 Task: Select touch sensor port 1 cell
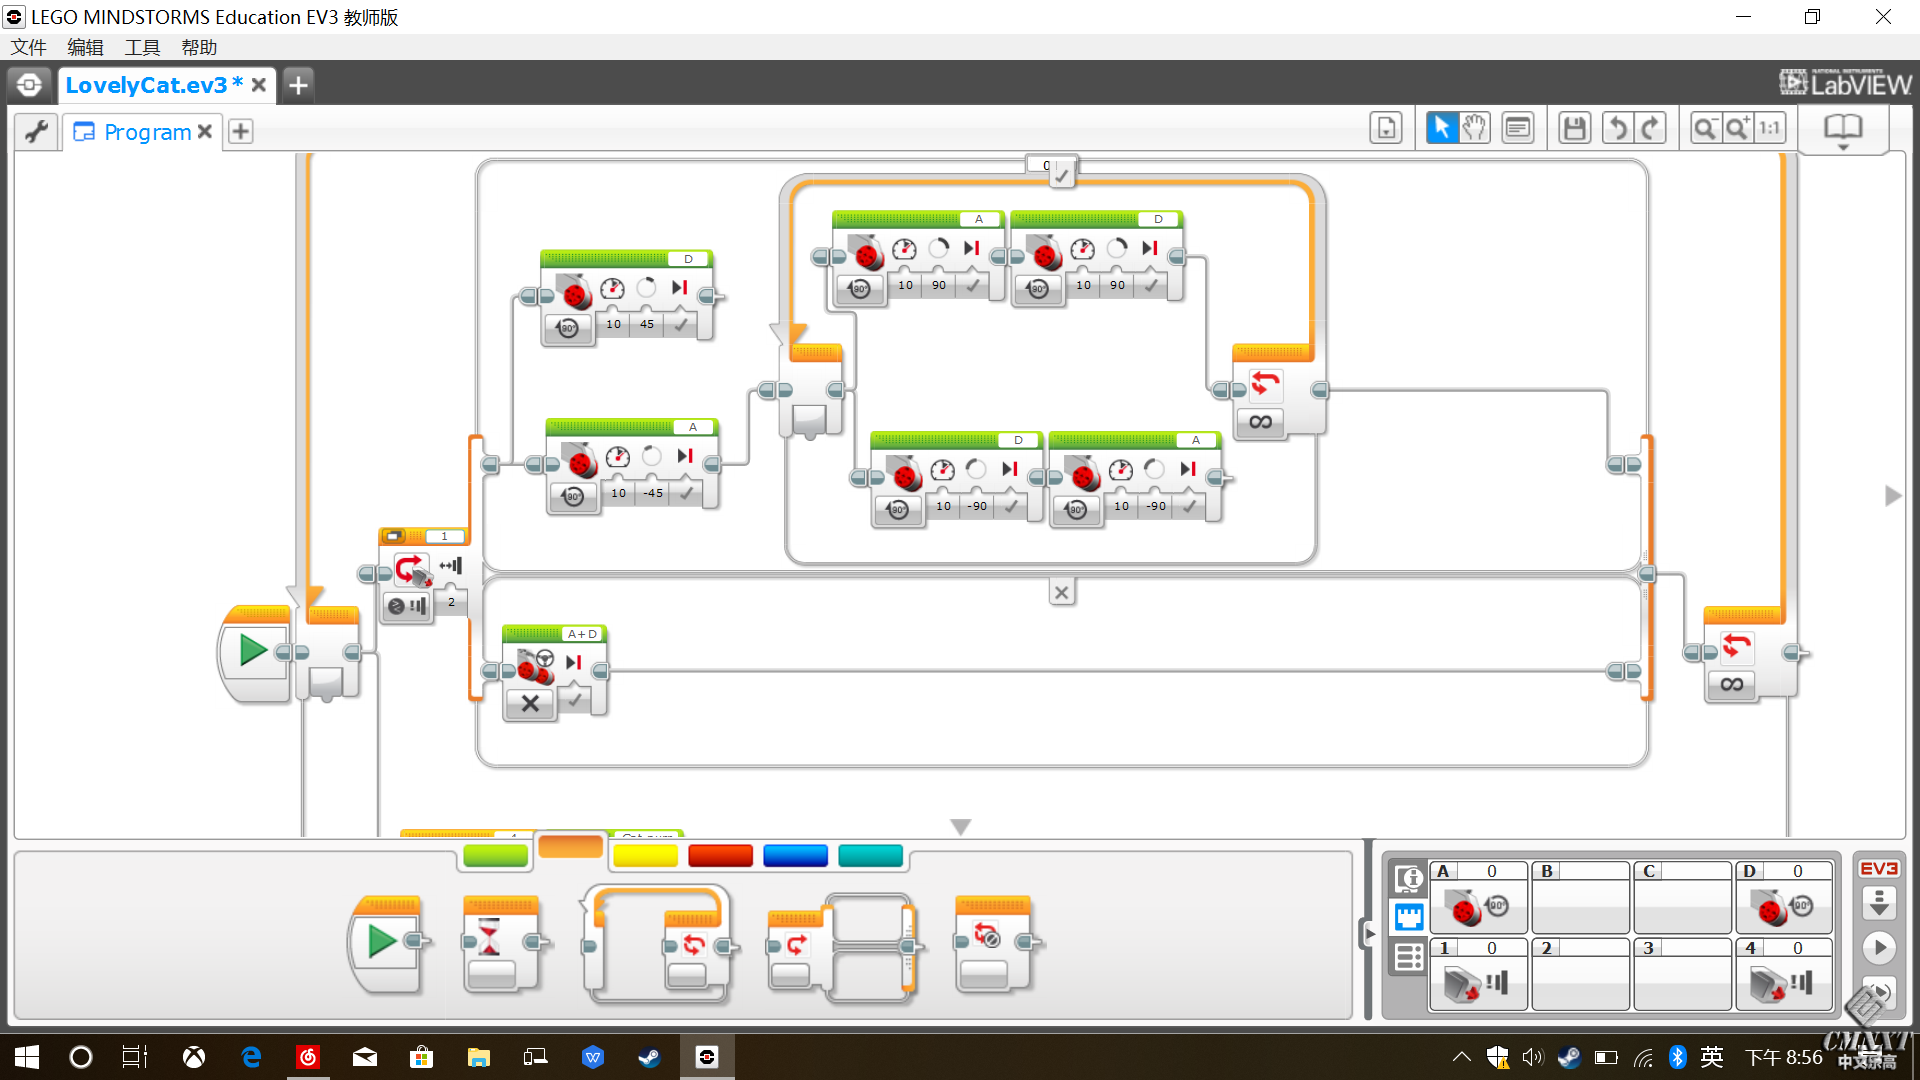pos(1477,973)
